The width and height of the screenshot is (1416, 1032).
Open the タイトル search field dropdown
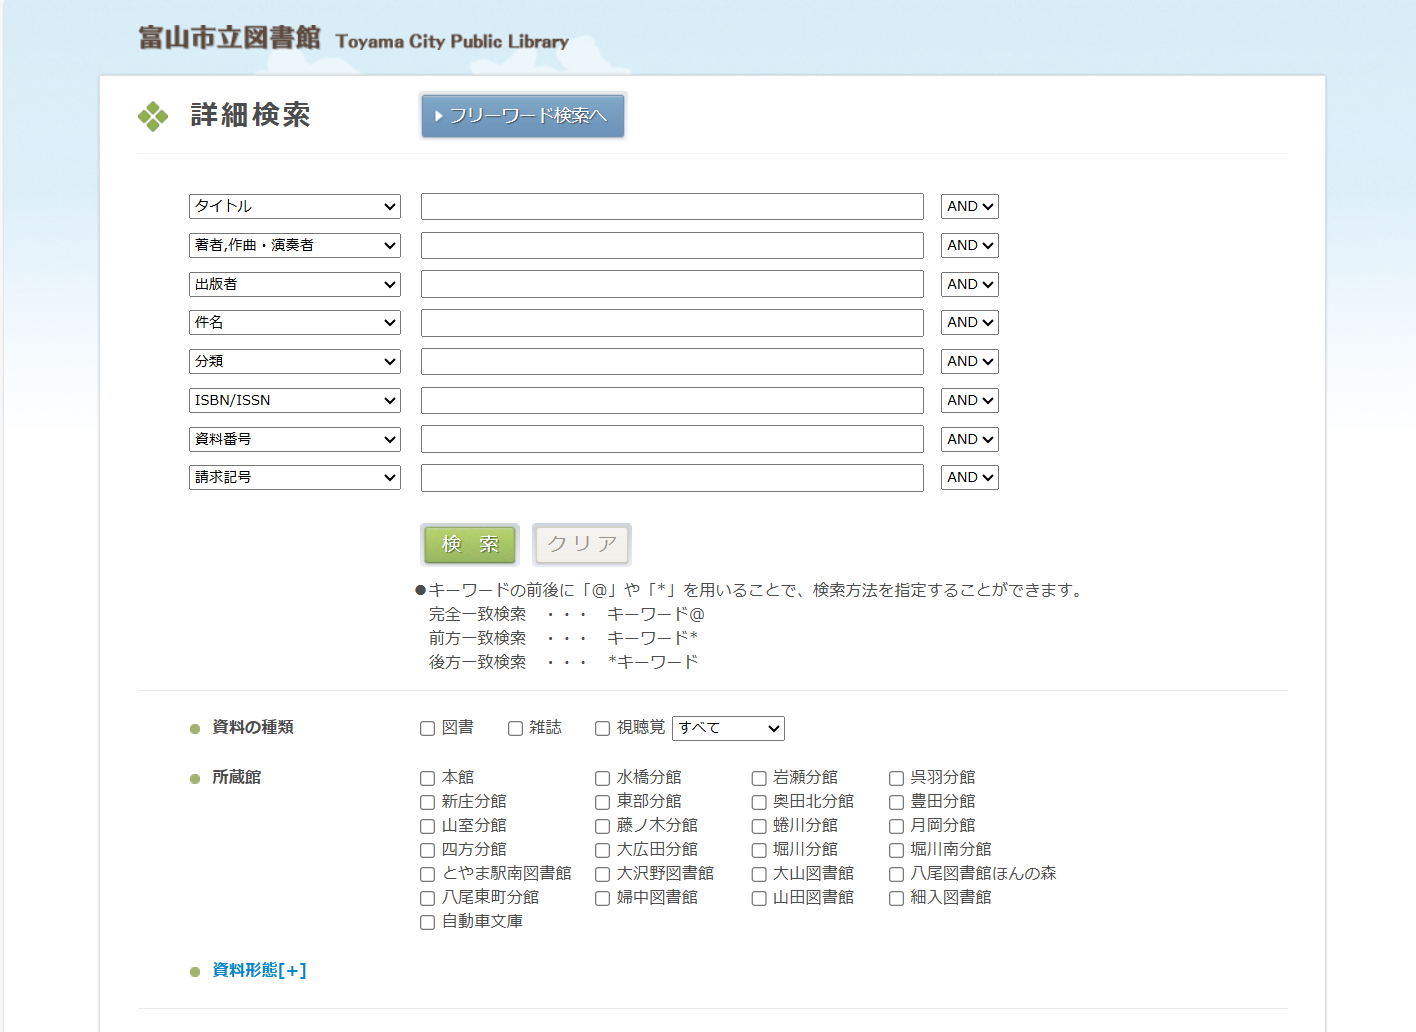click(x=294, y=206)
